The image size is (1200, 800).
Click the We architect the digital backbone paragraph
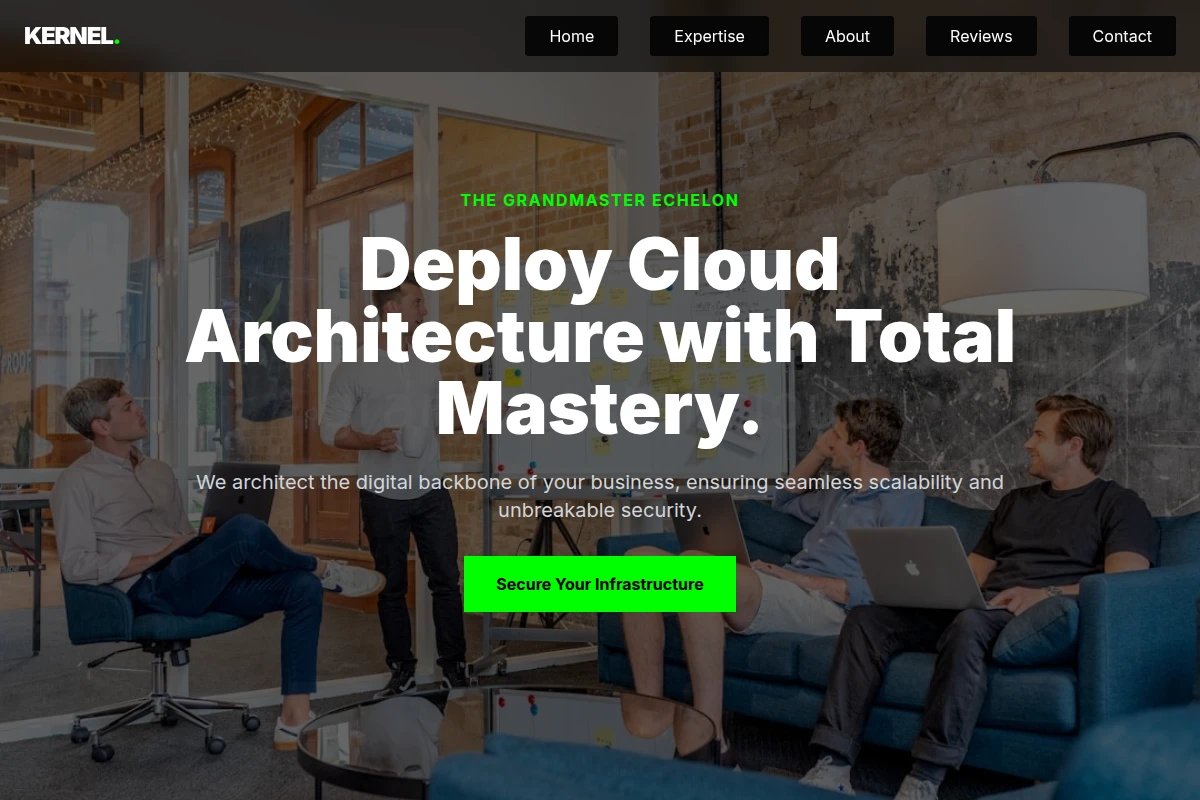click(600, 496)
